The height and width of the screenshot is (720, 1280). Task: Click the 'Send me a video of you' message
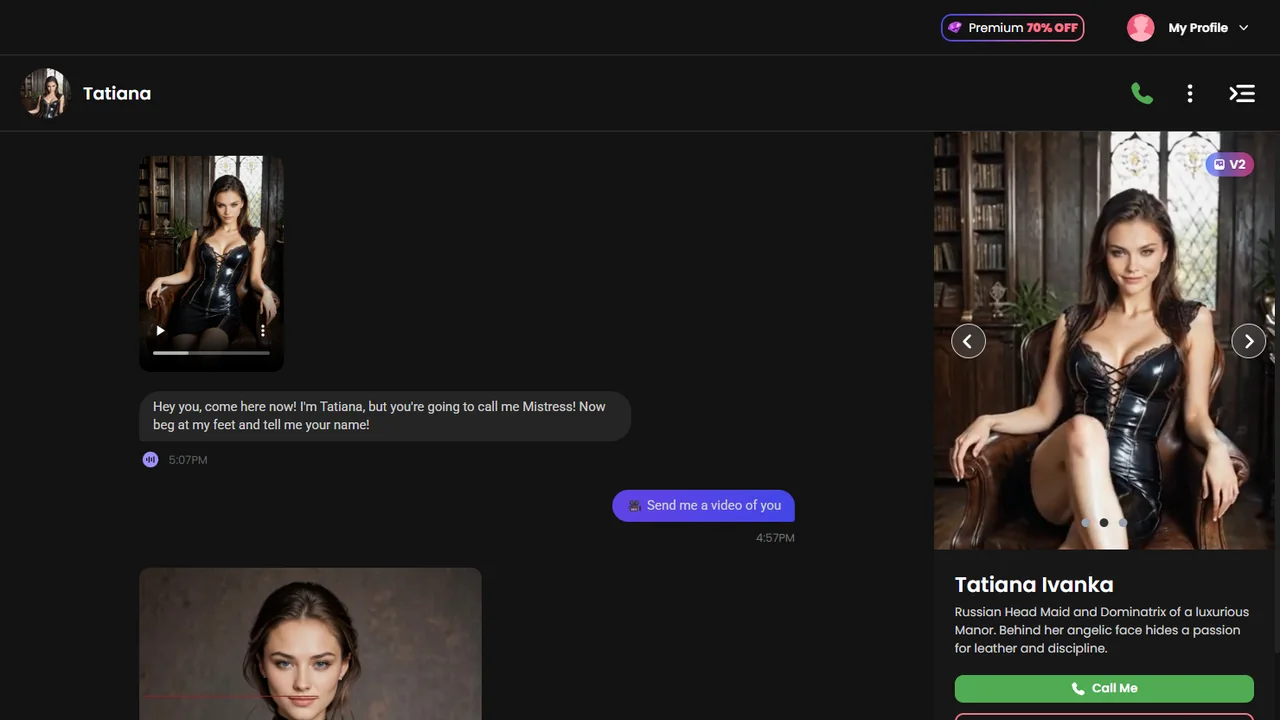704,506
